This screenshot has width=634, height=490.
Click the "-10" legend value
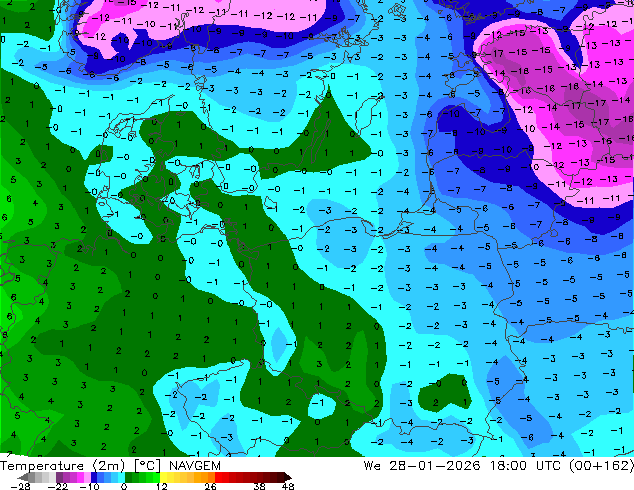pyautogui.click(x=89, y=486)
